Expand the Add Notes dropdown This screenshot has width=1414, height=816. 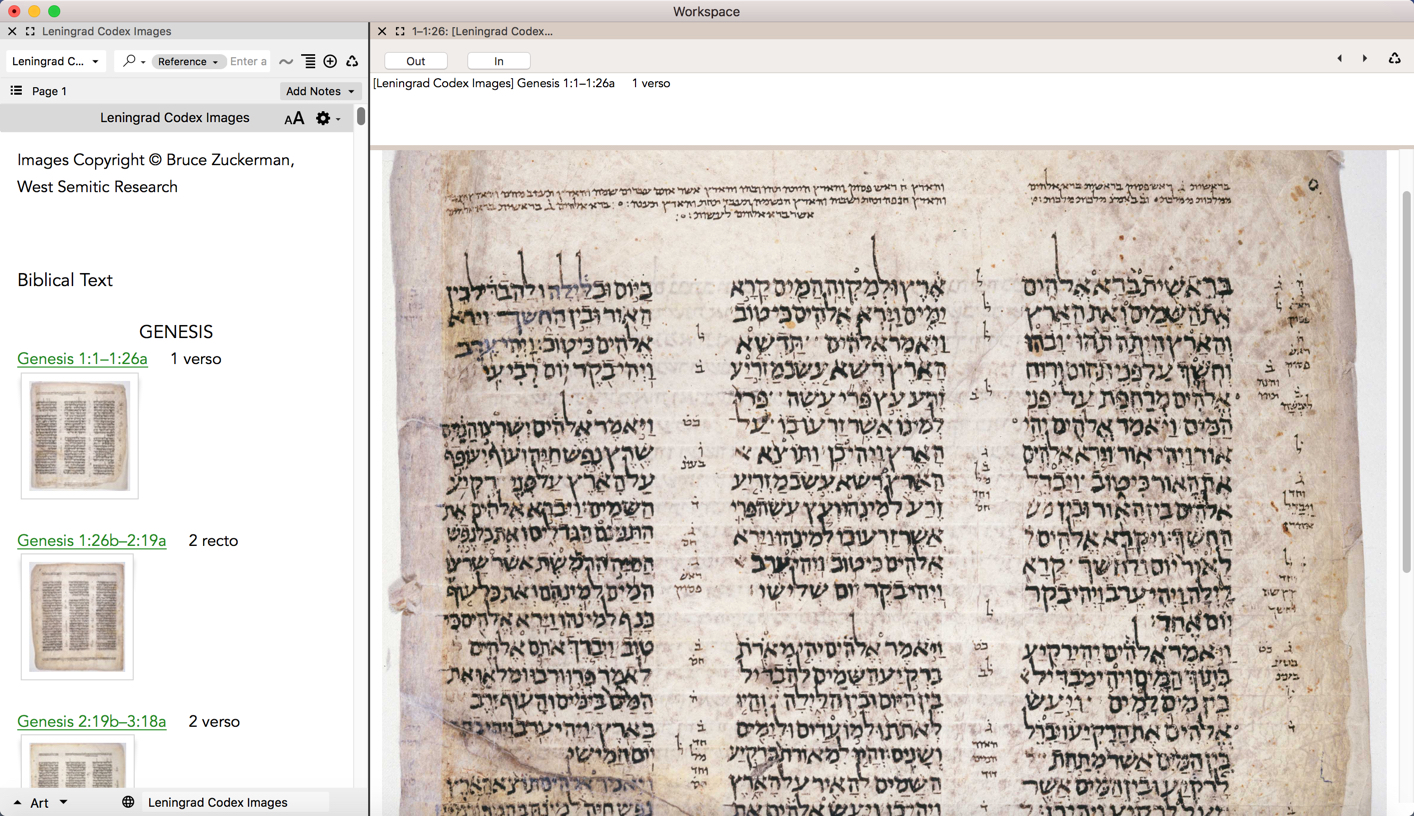pos(320,91)
